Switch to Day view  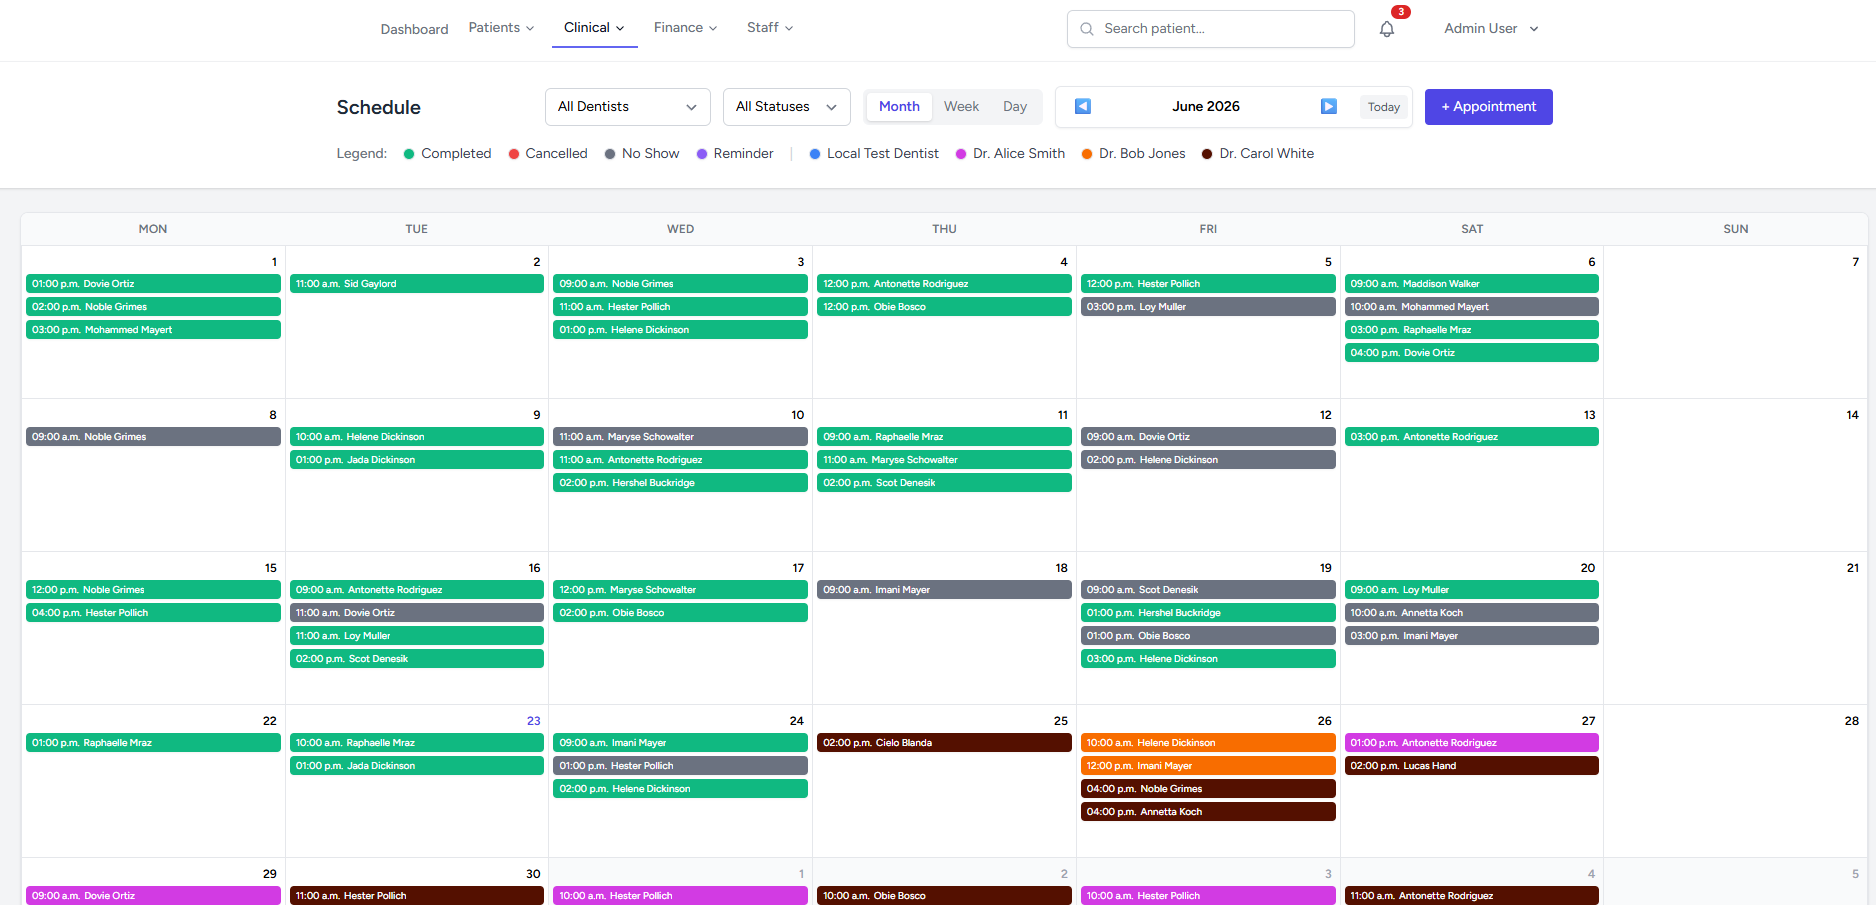[x=1015, y=107]
